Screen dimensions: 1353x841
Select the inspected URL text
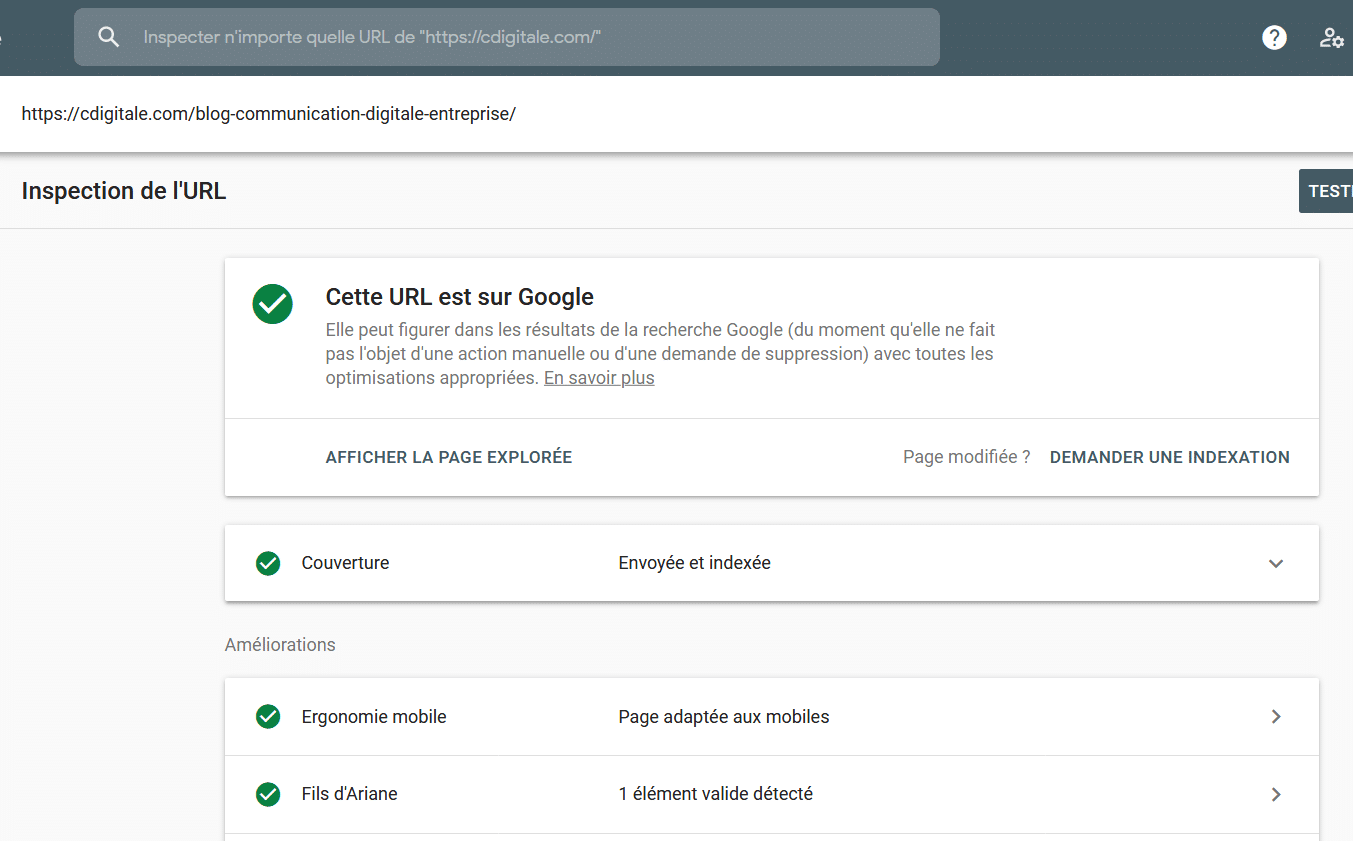tap(269, 114)
